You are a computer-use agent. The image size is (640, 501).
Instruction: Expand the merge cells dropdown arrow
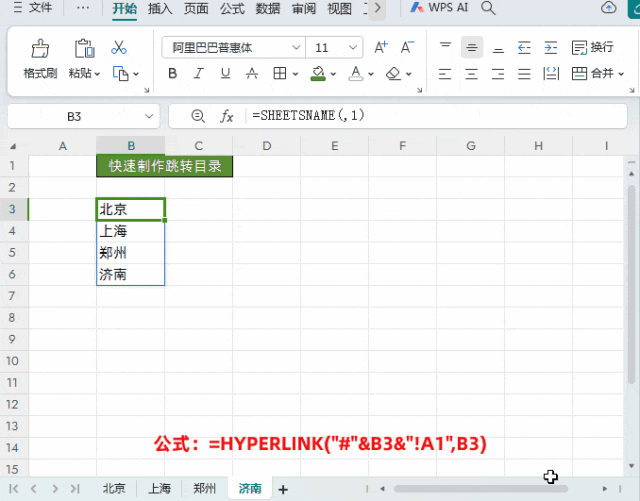pos(621,74)
